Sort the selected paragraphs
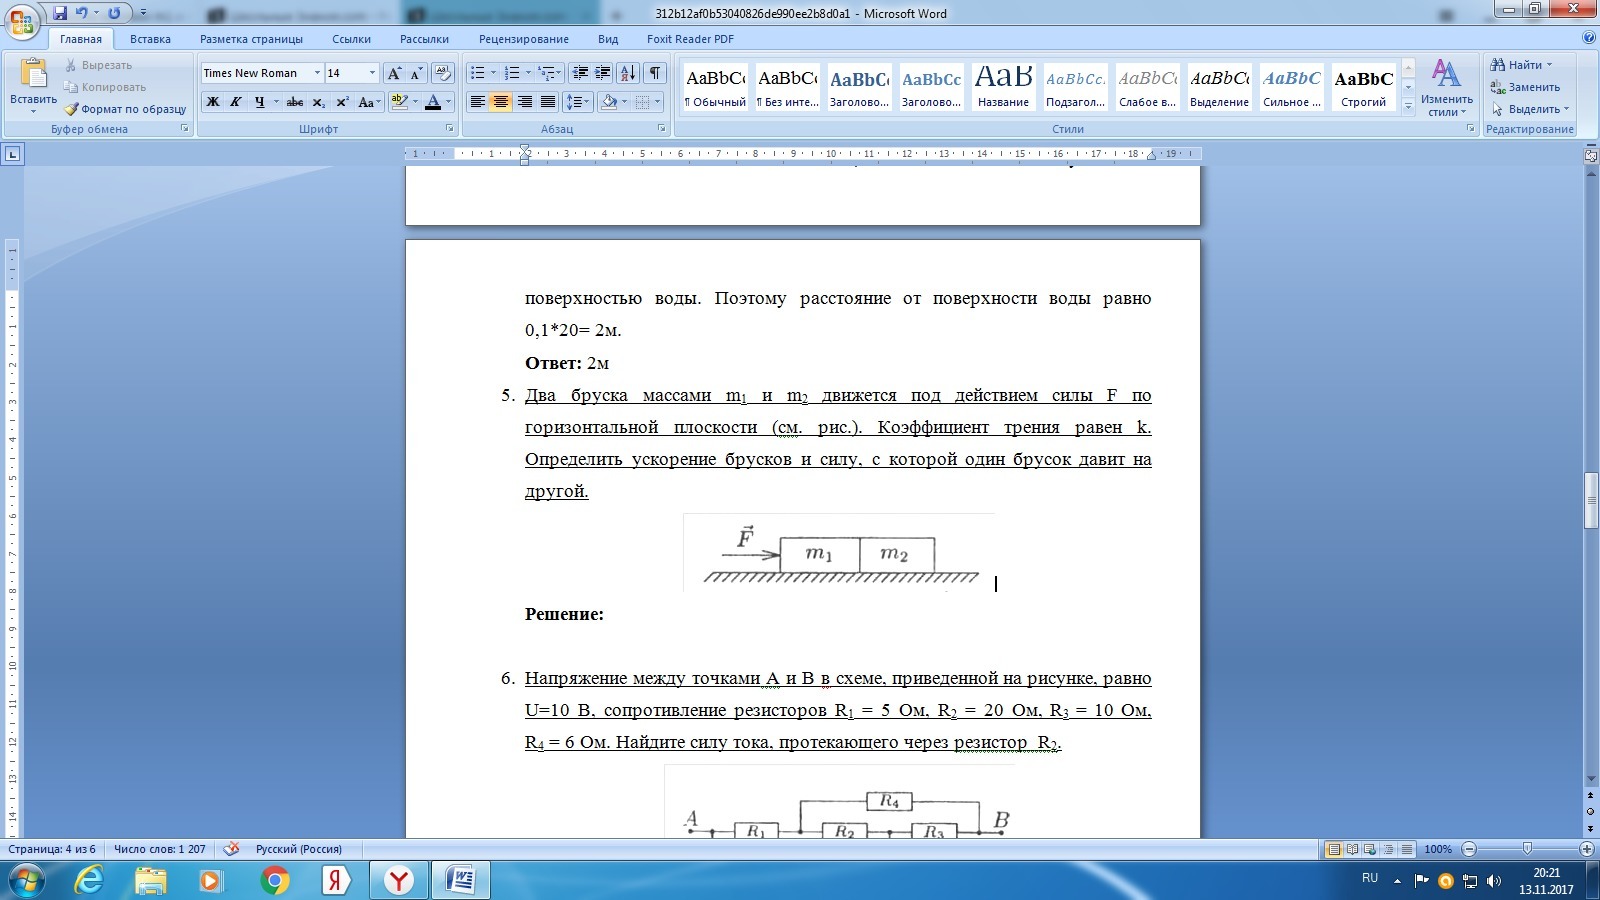The width and height of the screenshot is (1600, 900). [628, 73]
